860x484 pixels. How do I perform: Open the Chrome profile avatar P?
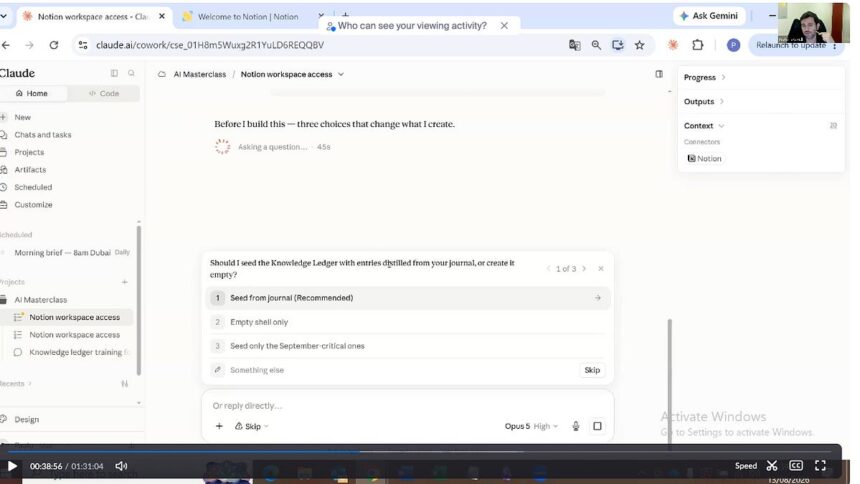coord(733,45)
